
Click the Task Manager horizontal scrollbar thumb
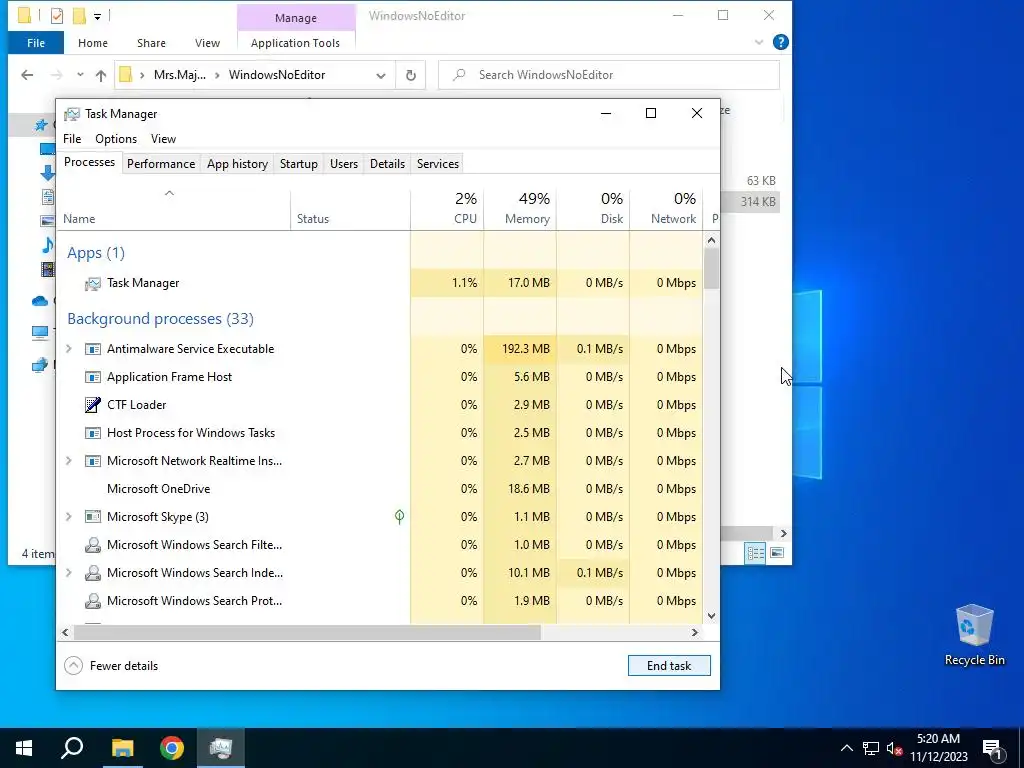(x=307, y=633)
